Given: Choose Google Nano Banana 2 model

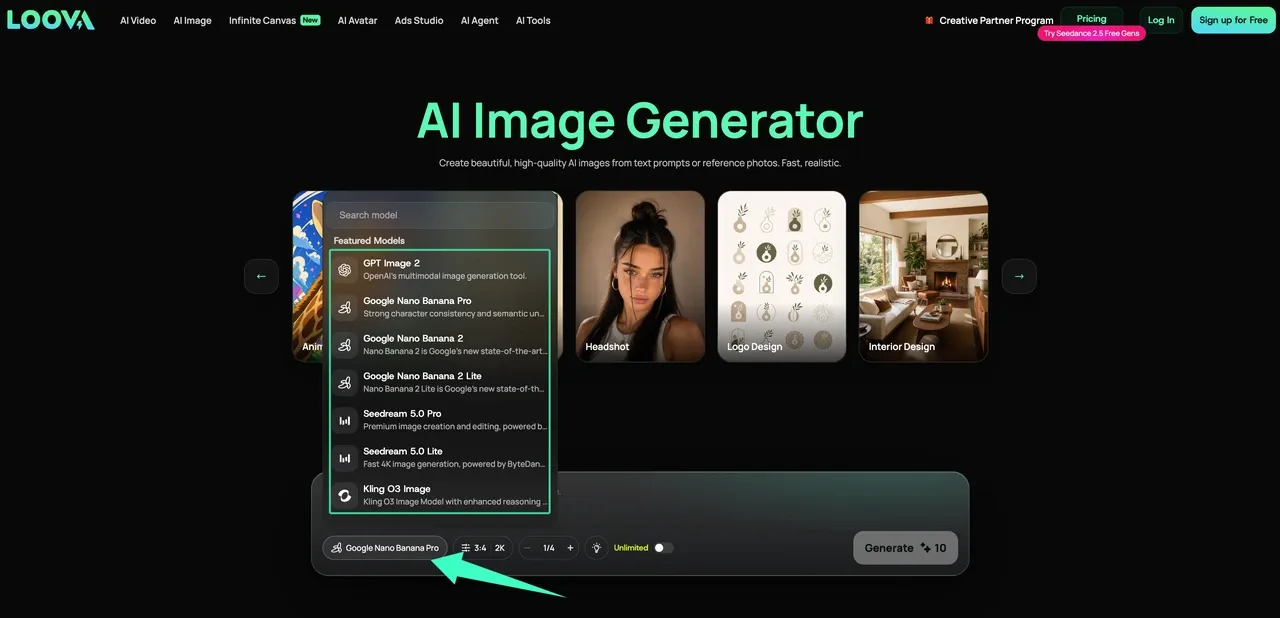Looking at the screenshot, I should (x=440, y=344).
